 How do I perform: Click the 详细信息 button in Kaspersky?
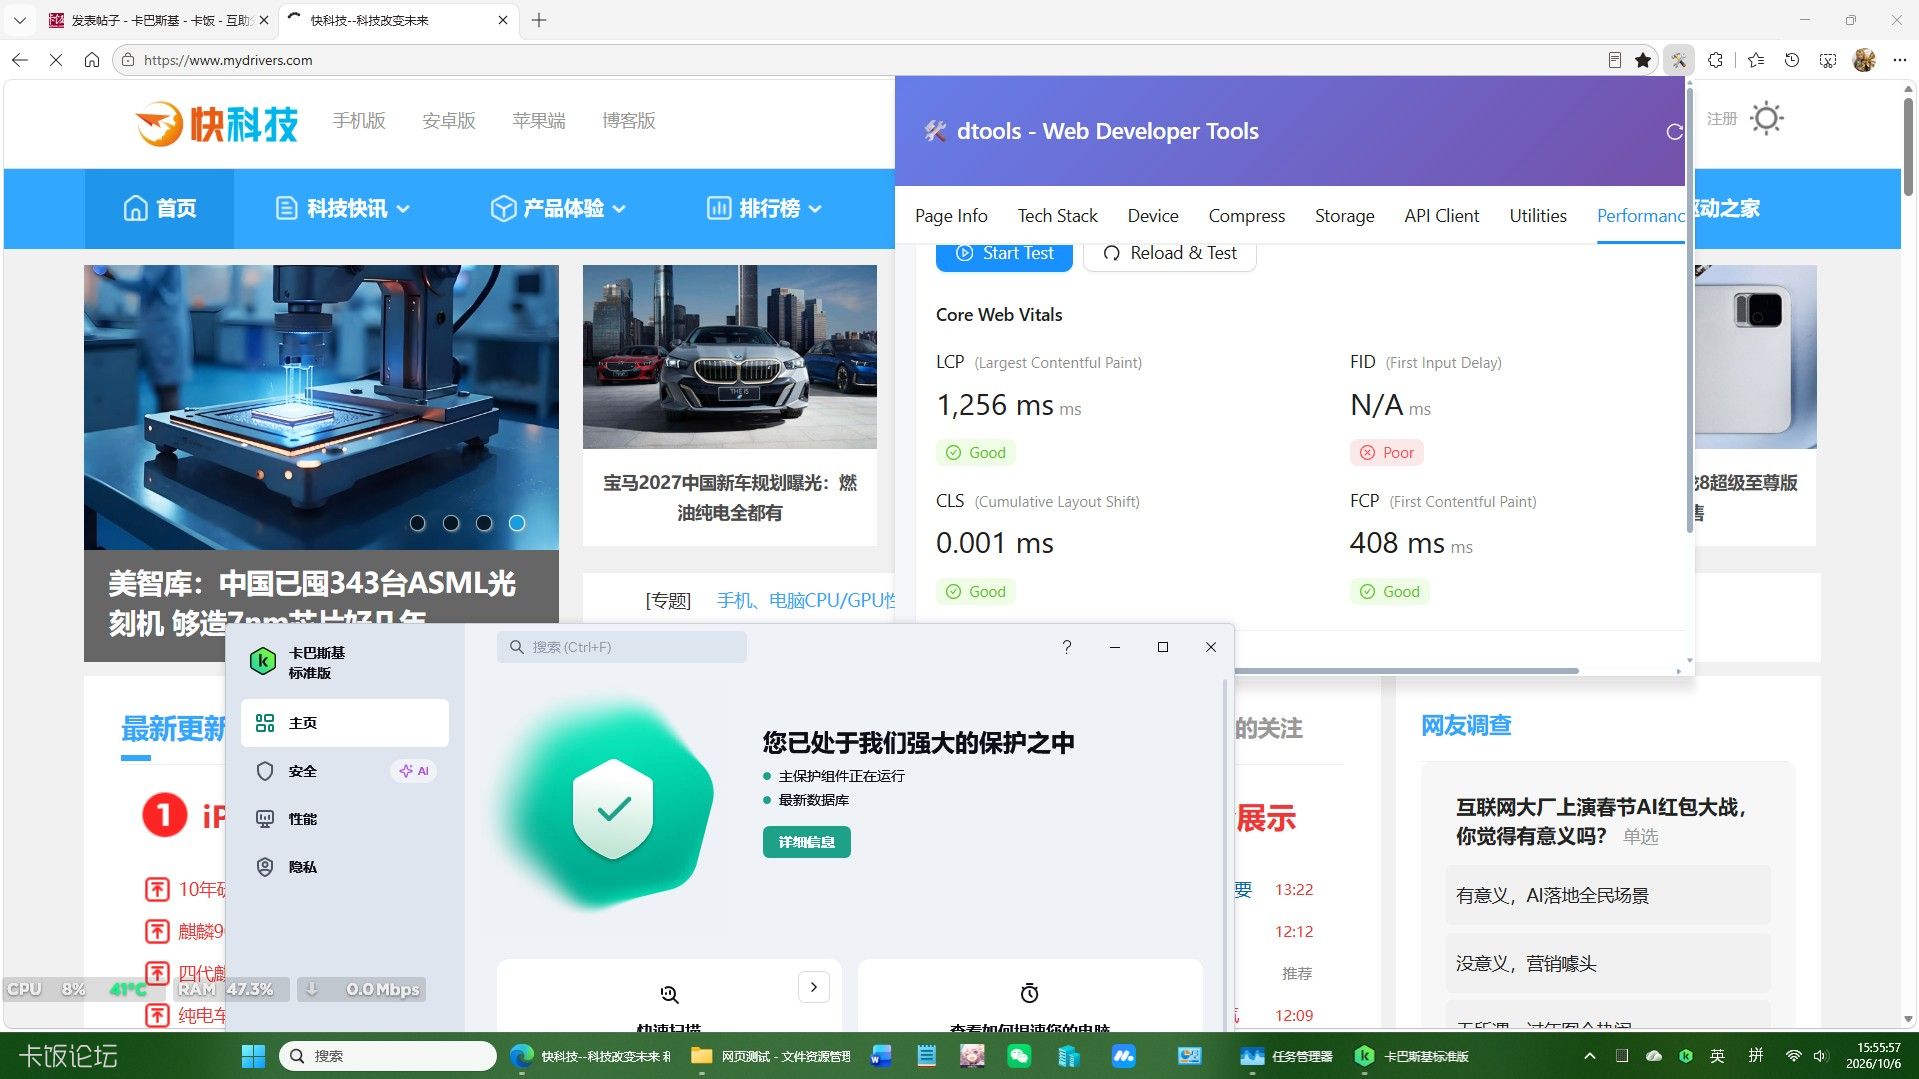tap(806, 842)
